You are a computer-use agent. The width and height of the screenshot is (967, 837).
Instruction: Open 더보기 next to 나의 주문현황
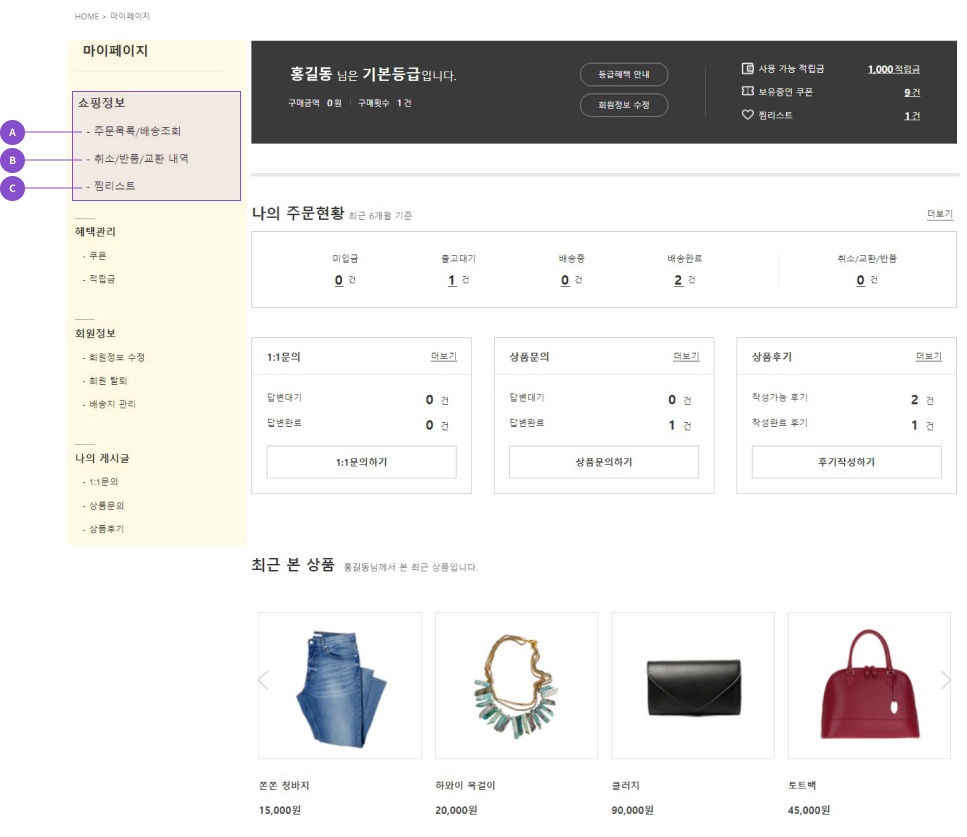940,215
